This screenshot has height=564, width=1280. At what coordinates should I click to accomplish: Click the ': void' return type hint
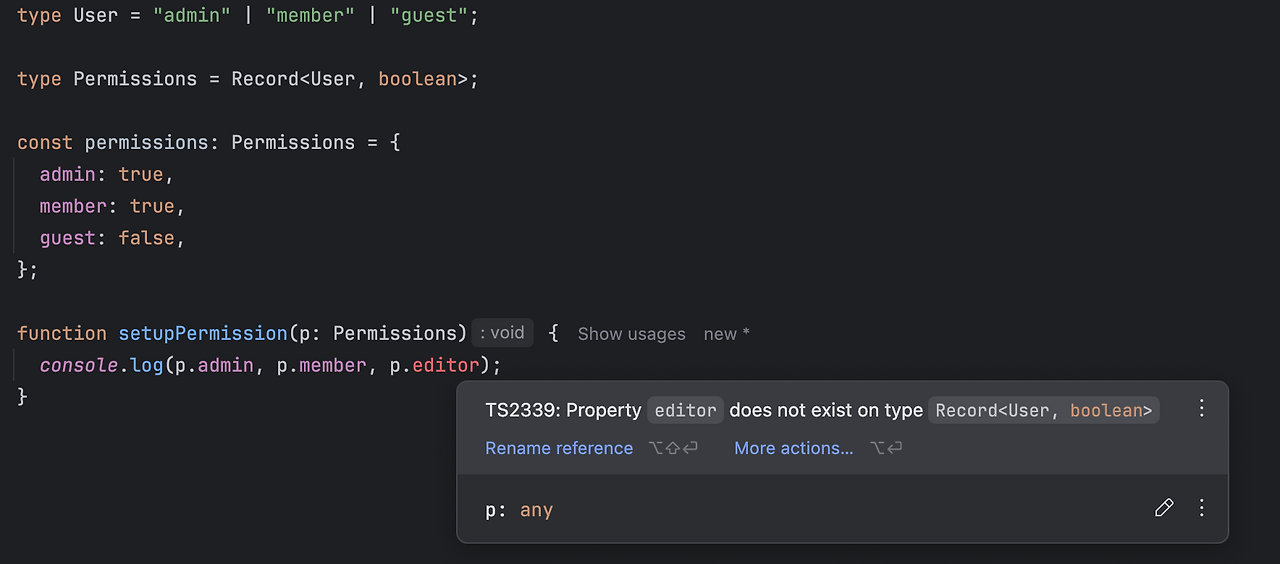(502, 333)
